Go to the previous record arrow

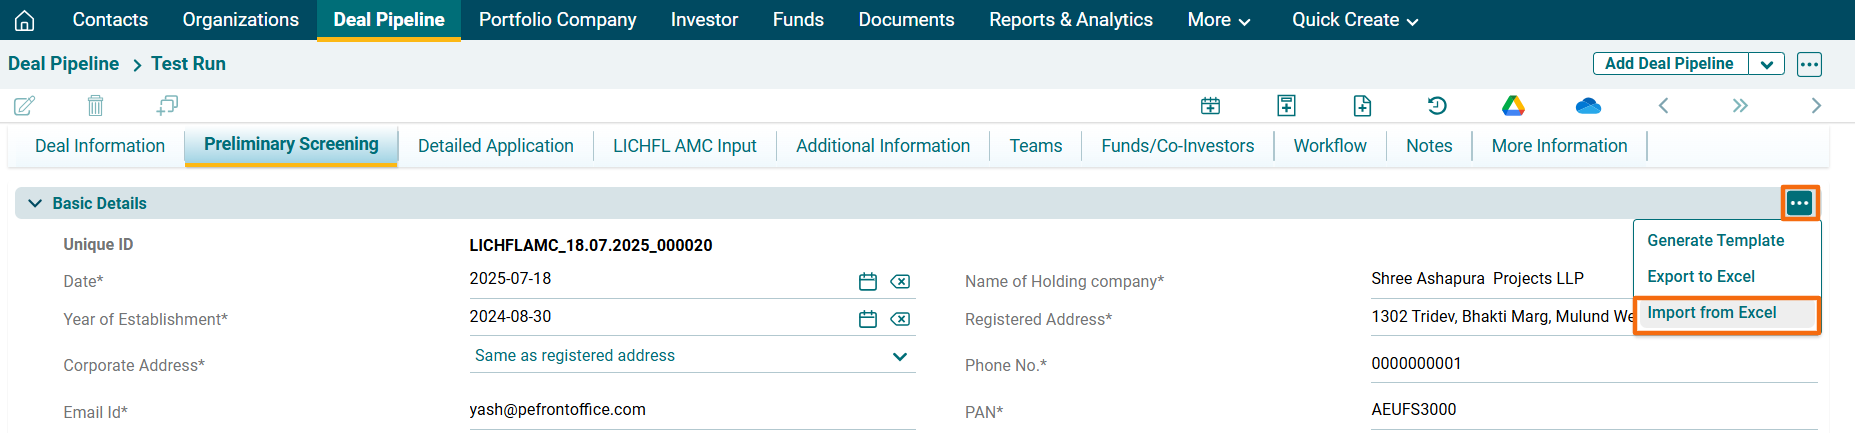point(1664,105)
